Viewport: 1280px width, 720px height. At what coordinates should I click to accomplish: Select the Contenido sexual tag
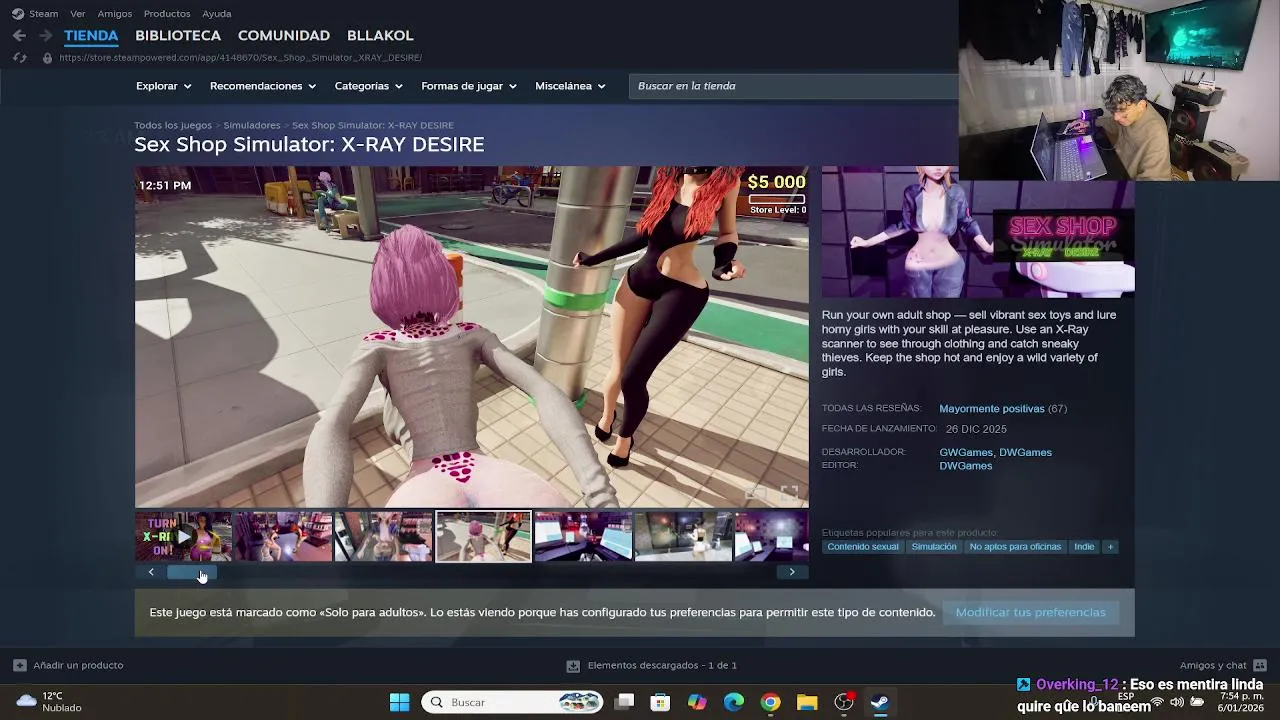point(863,547)
